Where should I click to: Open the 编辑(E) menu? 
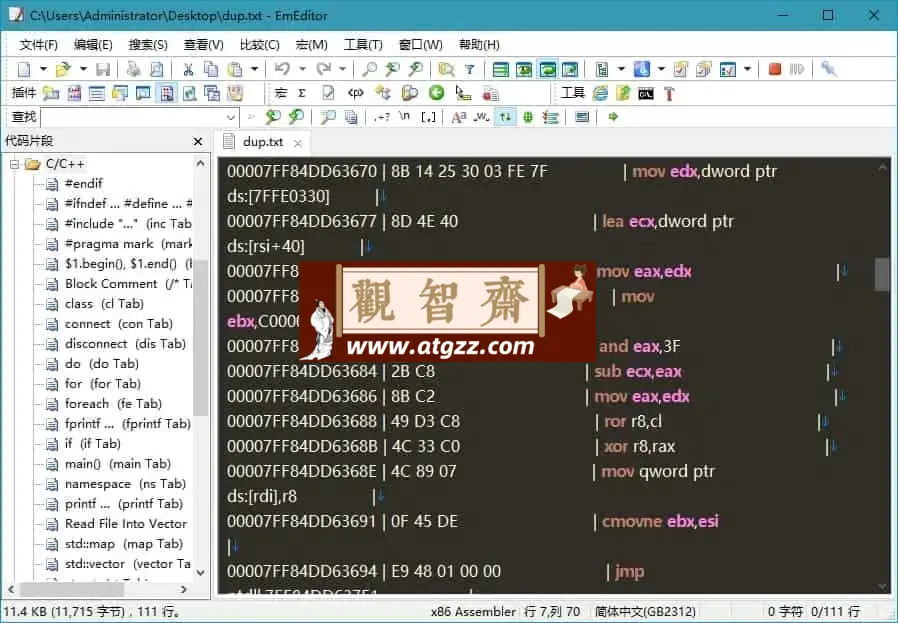coord(93,45)
